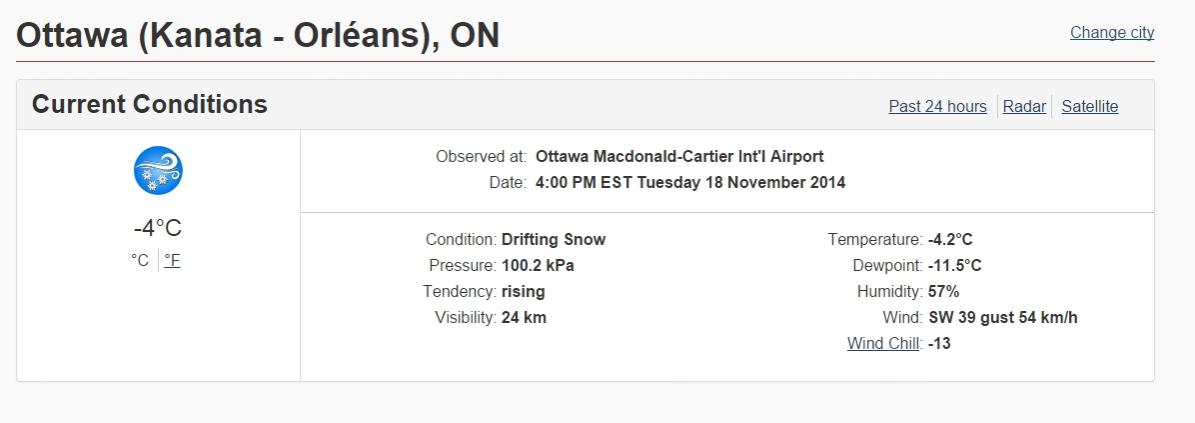Click the 24 km visibility value
This screenshot has height=423, width=1195.
coord(524,318)
